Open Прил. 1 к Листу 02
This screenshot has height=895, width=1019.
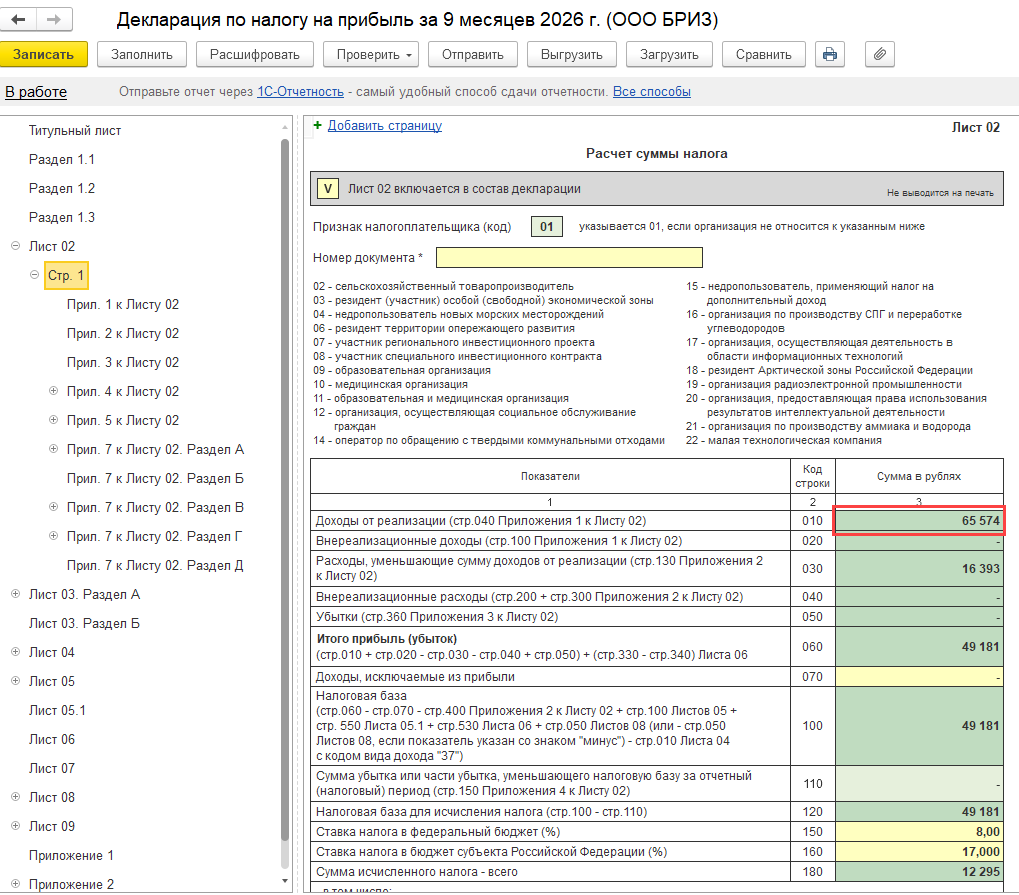(x=123, y=305)
